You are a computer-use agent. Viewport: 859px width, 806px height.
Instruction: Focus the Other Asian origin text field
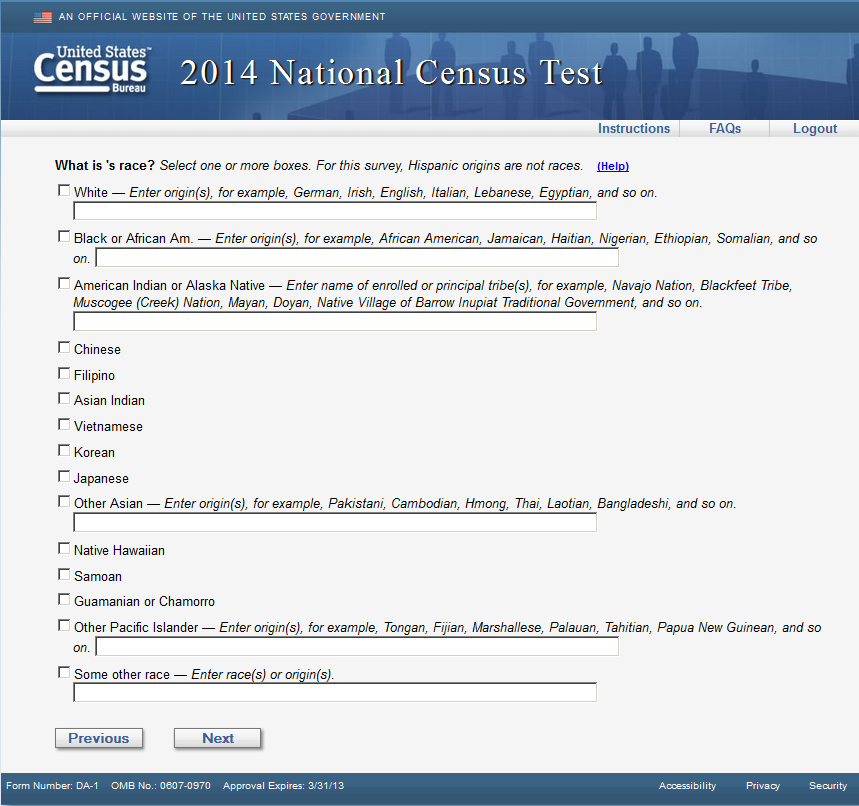tap(335, 522)
